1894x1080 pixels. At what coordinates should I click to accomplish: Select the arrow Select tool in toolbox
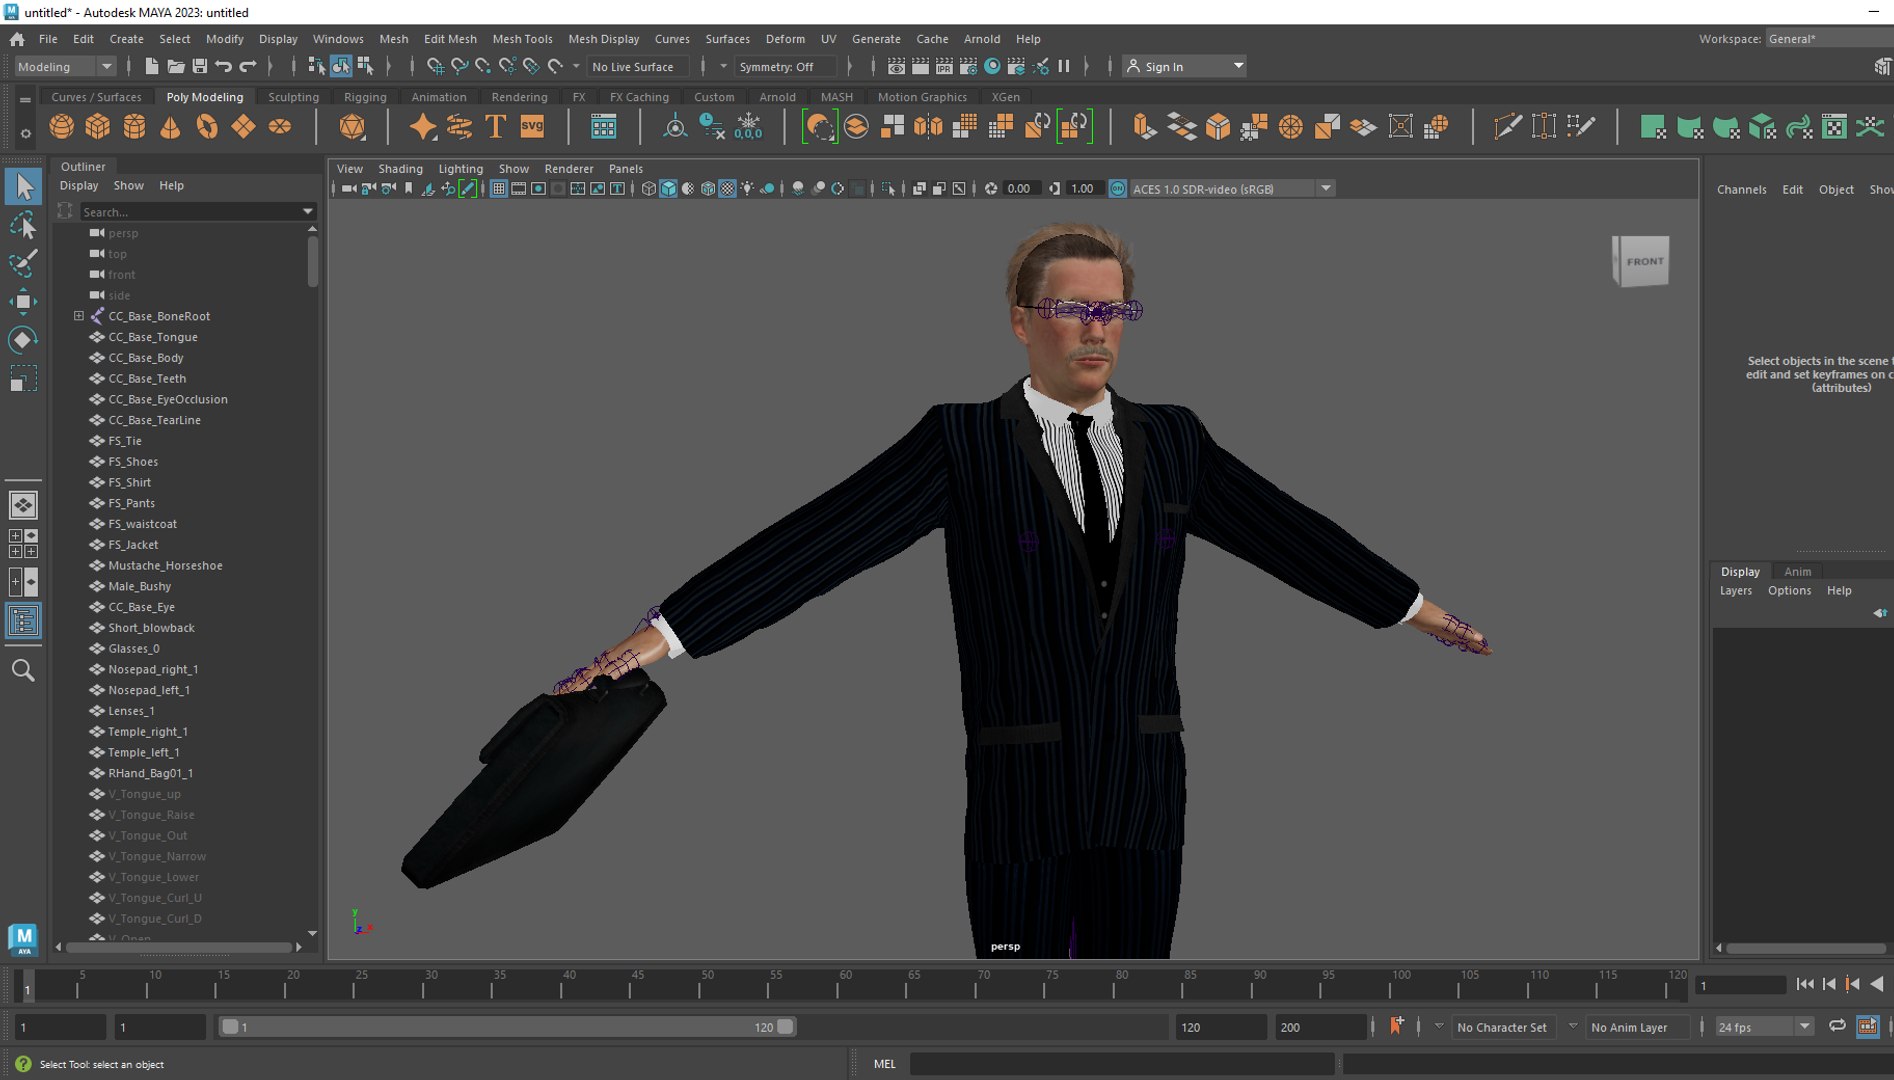coord(23,186)
